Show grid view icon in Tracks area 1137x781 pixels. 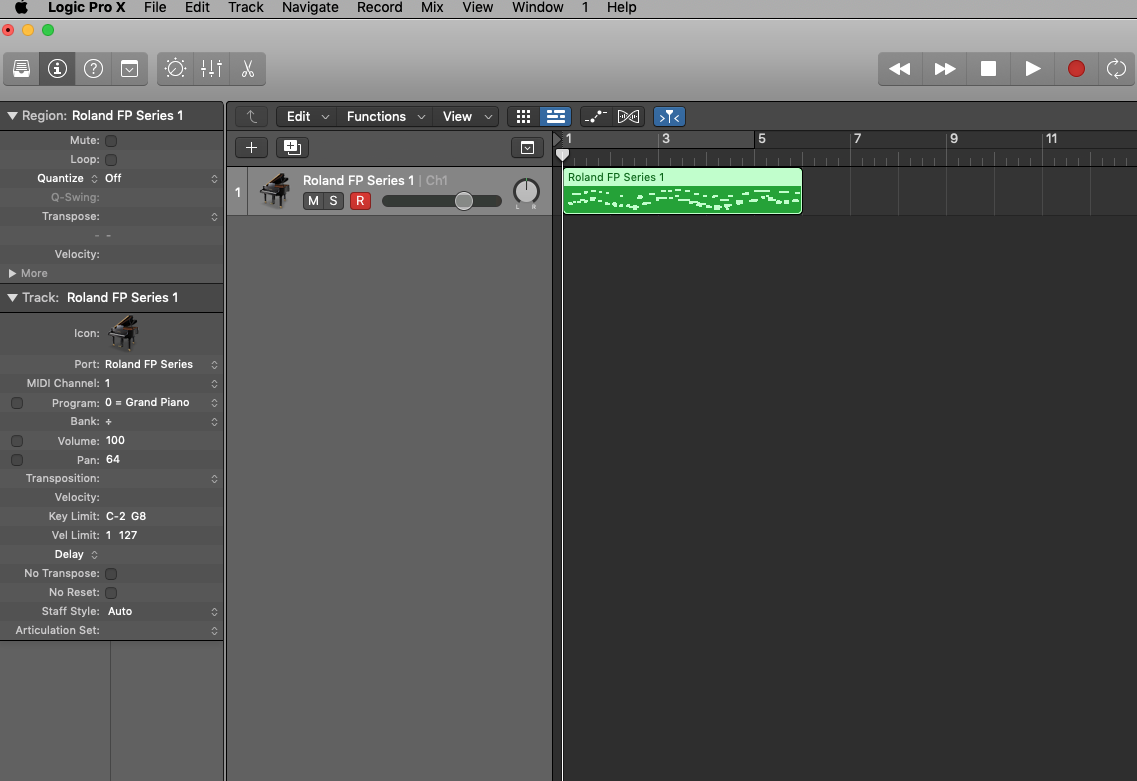[x=523, y=117]
